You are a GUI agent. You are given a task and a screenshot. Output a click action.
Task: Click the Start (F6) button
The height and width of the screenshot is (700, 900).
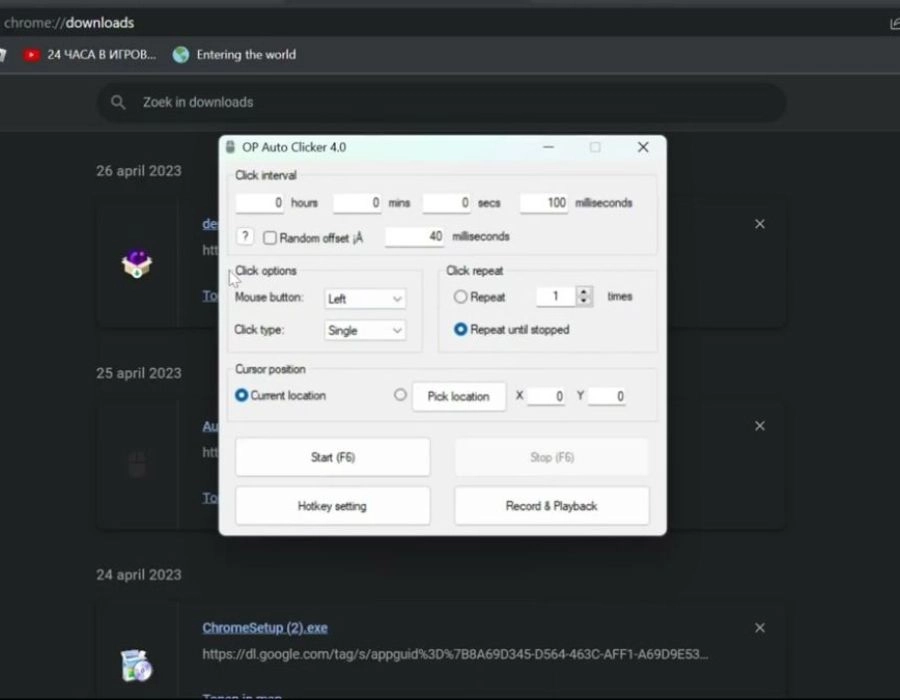tap(332, 456)
